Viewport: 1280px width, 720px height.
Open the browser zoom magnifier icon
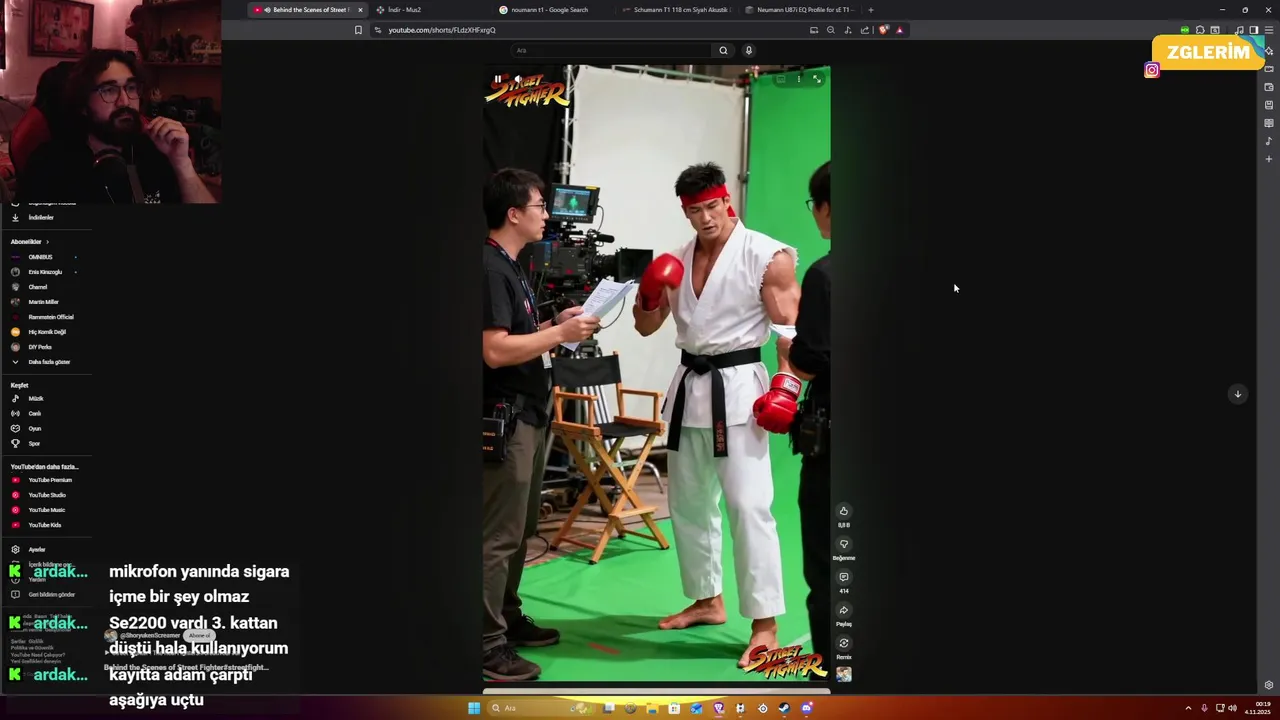pyautogui.click(x=830, y=30)
